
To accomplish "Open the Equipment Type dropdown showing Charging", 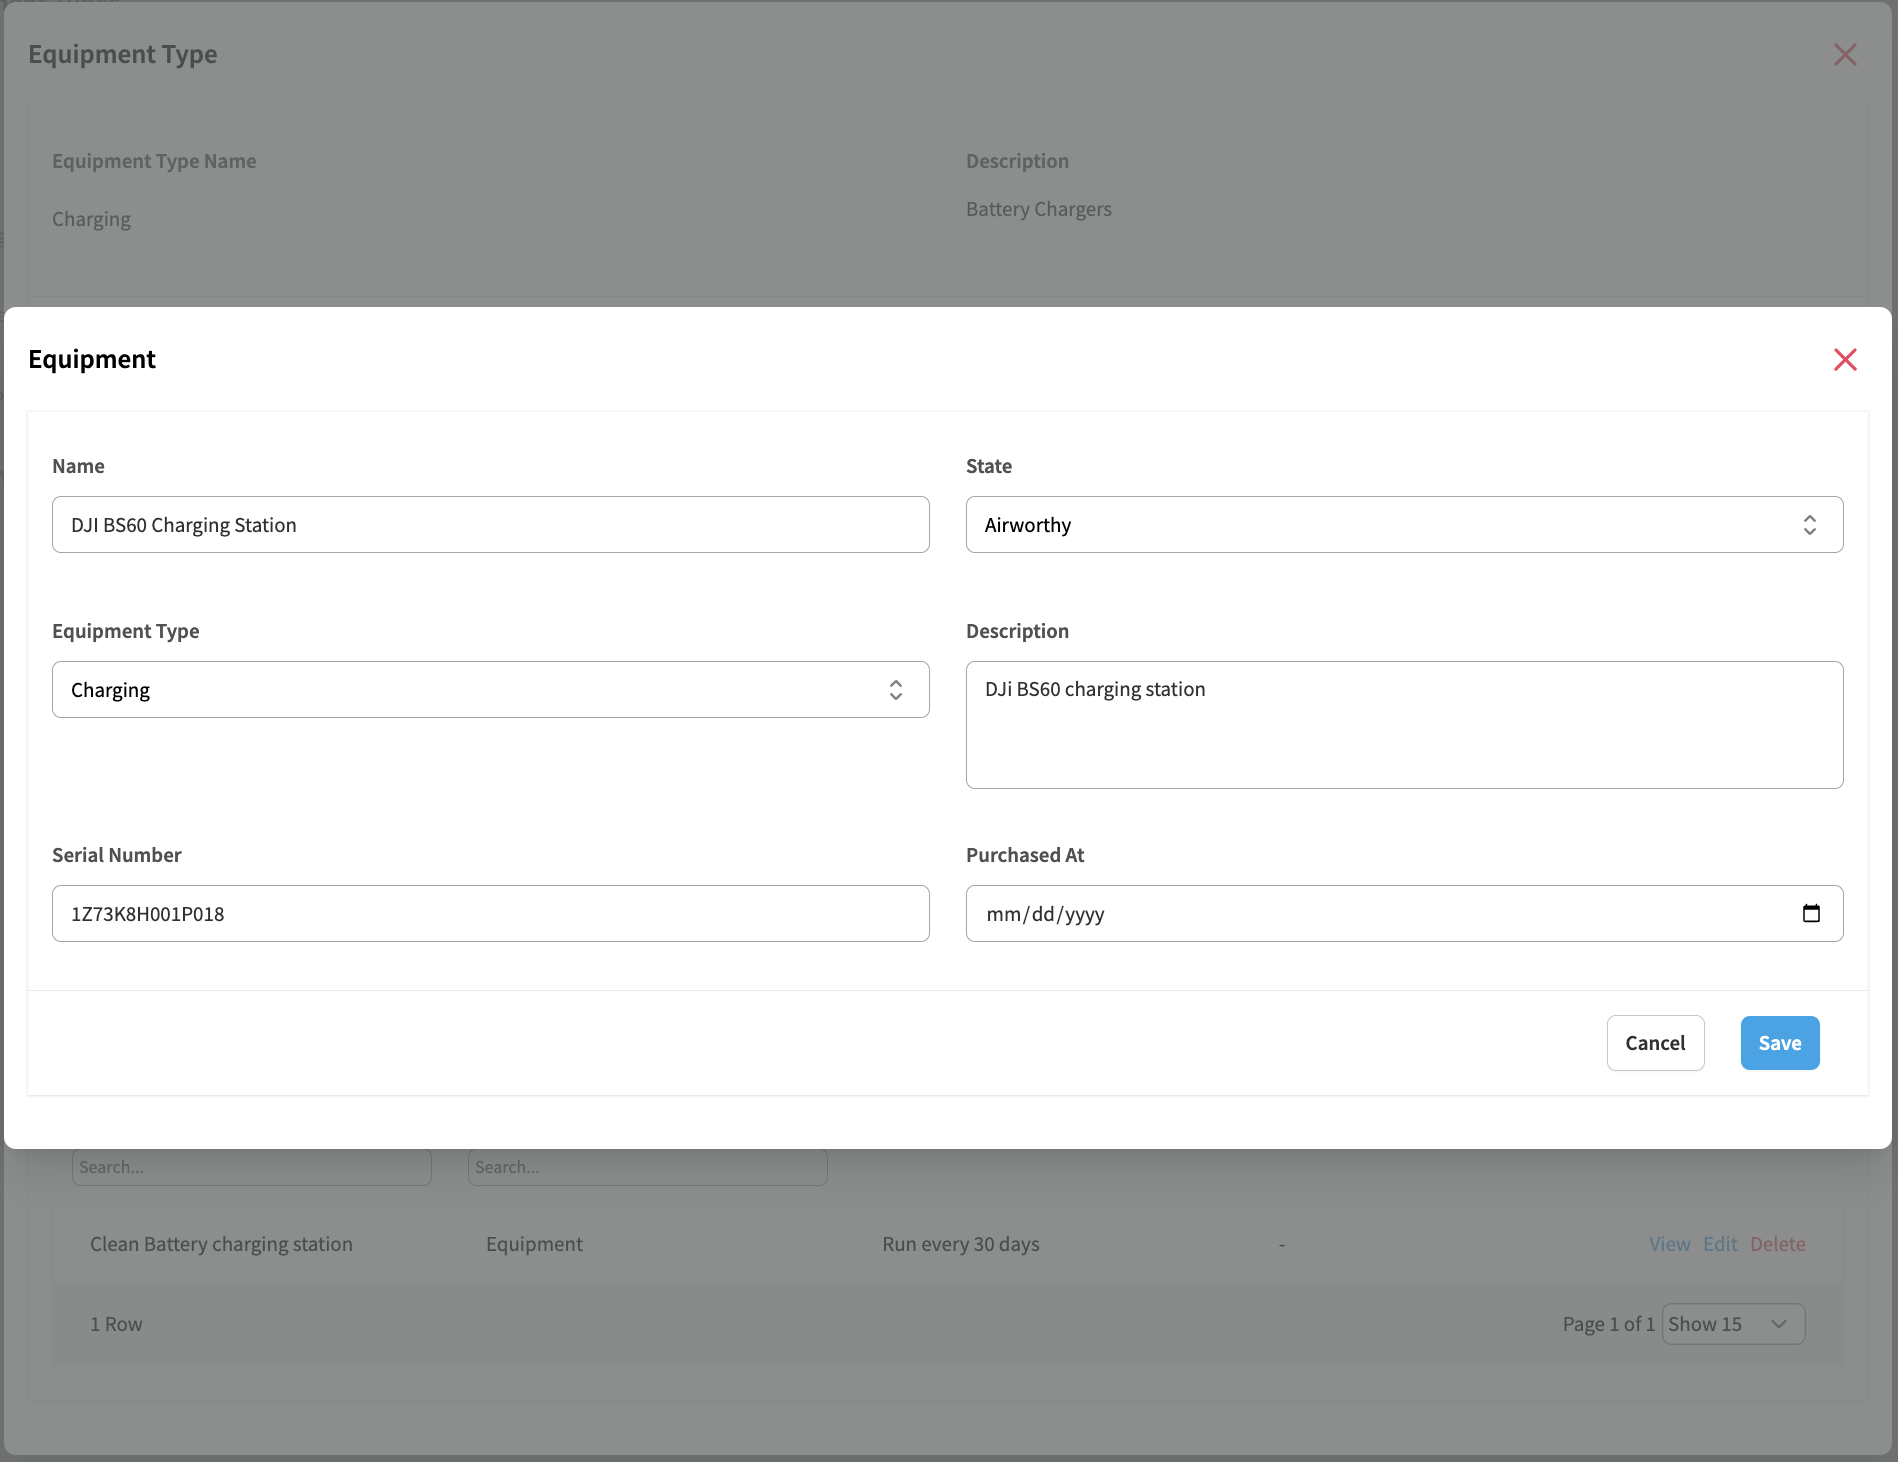I will point(490,690).
